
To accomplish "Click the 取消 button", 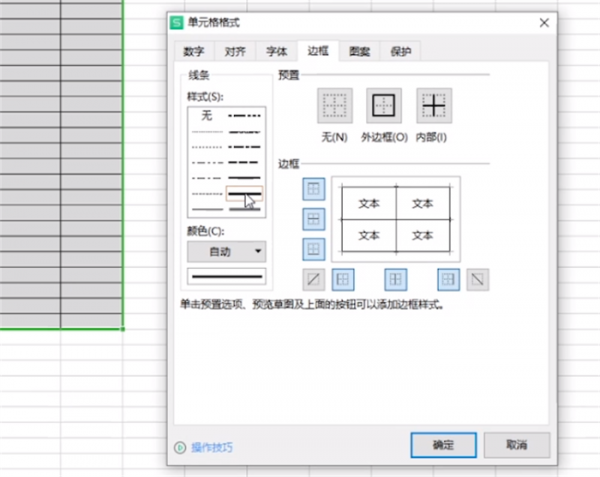I will click(515, 444).
